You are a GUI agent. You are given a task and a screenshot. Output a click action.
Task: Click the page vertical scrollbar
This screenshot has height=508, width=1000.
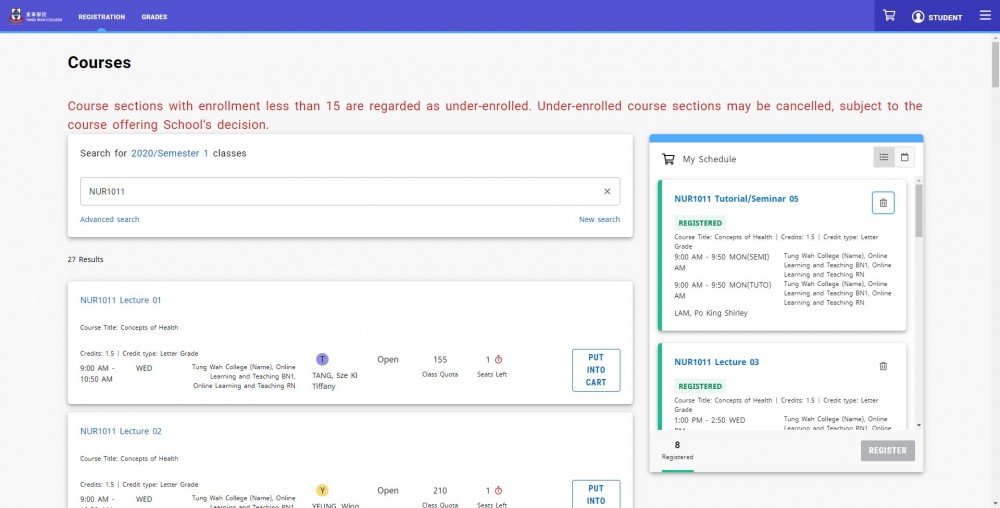point(996,63)
